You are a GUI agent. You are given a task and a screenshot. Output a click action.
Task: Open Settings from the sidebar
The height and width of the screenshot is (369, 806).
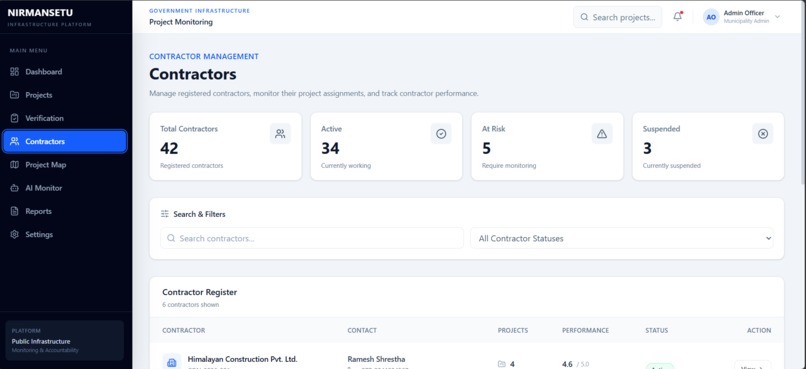click(65, 234)
